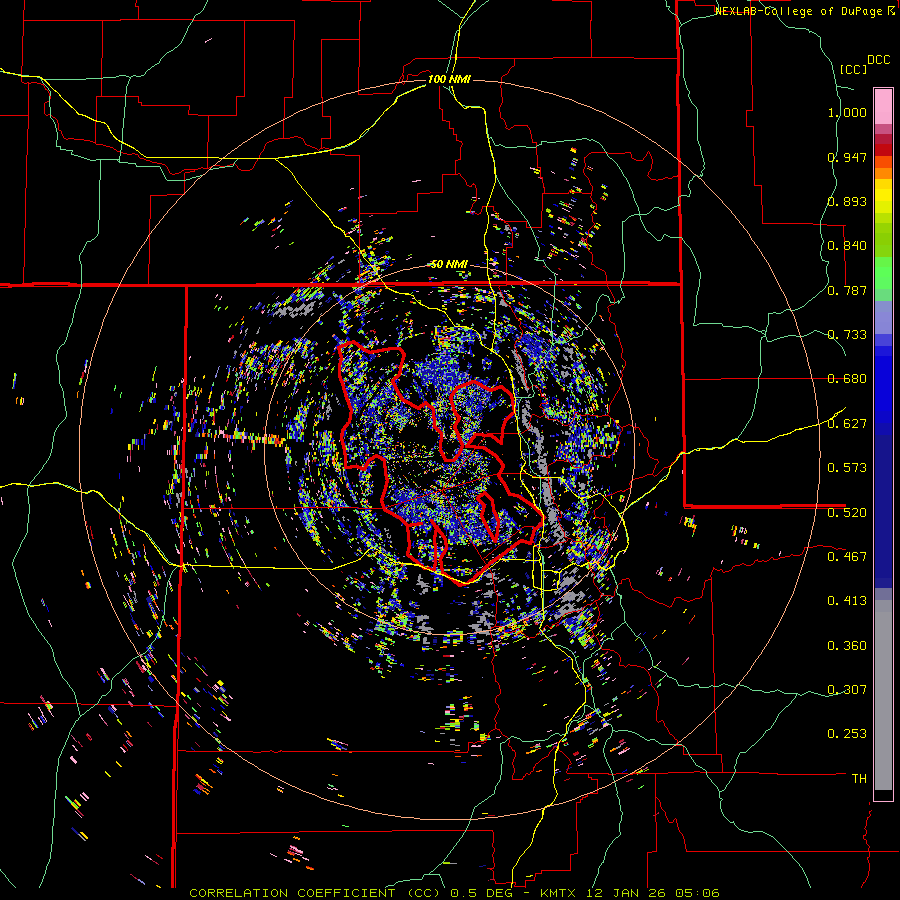Image resolution: width=900 pixels, height=900 pixels.
Task: Select the 0.627 legend value
Action: [847, 424]
